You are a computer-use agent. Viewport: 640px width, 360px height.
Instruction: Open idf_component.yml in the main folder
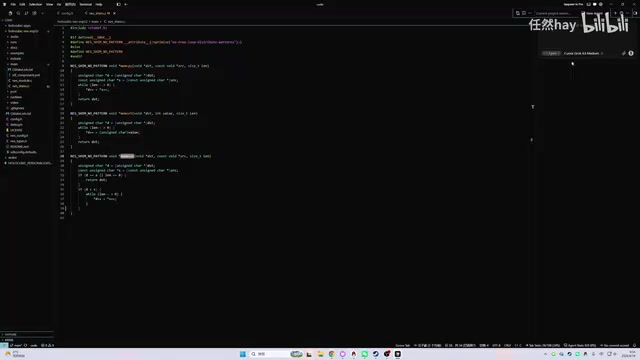[26, 75]
